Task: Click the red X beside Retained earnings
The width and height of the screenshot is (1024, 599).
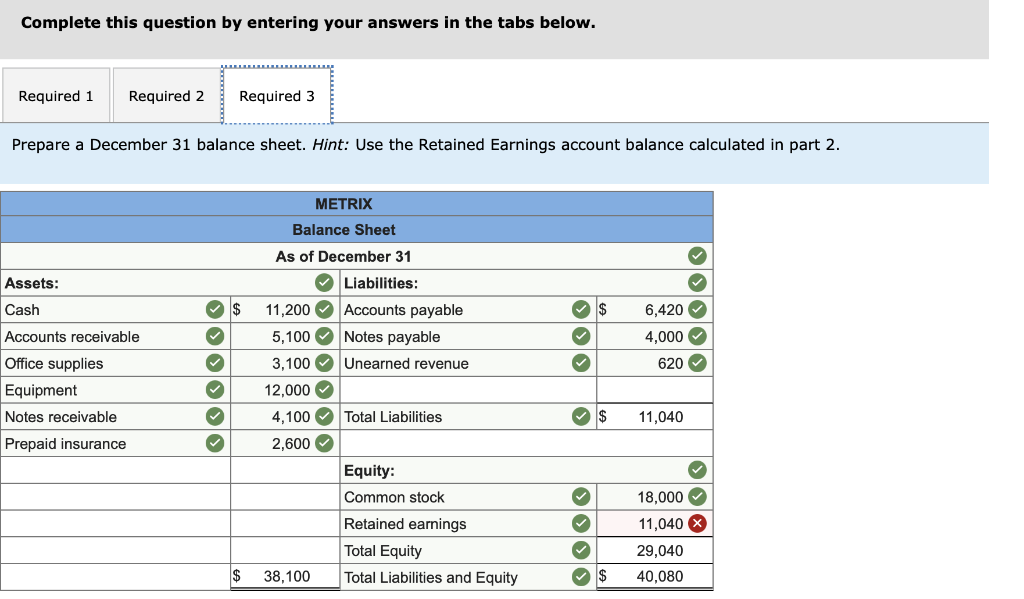Action: [x=698, y=523]
